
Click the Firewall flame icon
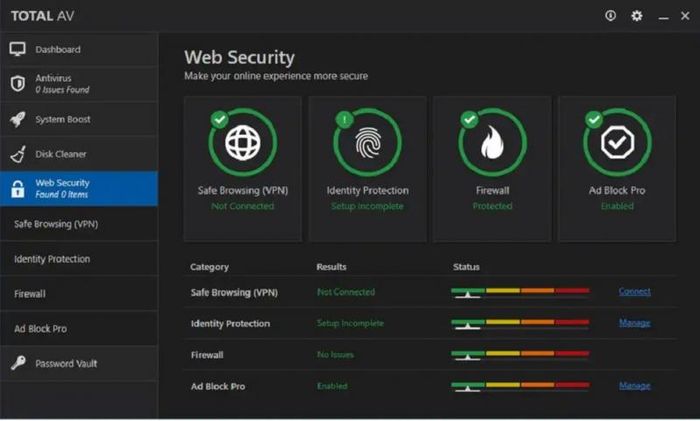click(x=492, y=142)
